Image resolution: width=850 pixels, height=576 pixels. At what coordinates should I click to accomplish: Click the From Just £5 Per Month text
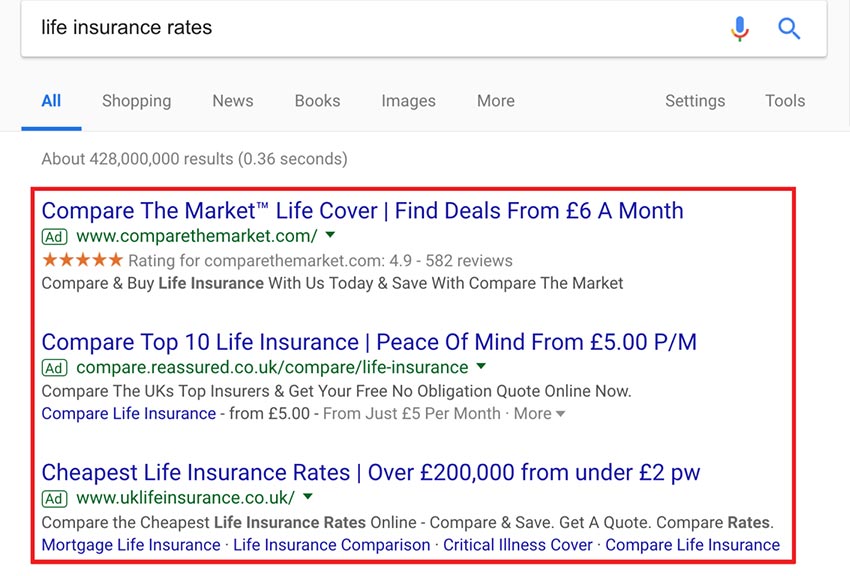pyautogui.click(x=411, y=413)
